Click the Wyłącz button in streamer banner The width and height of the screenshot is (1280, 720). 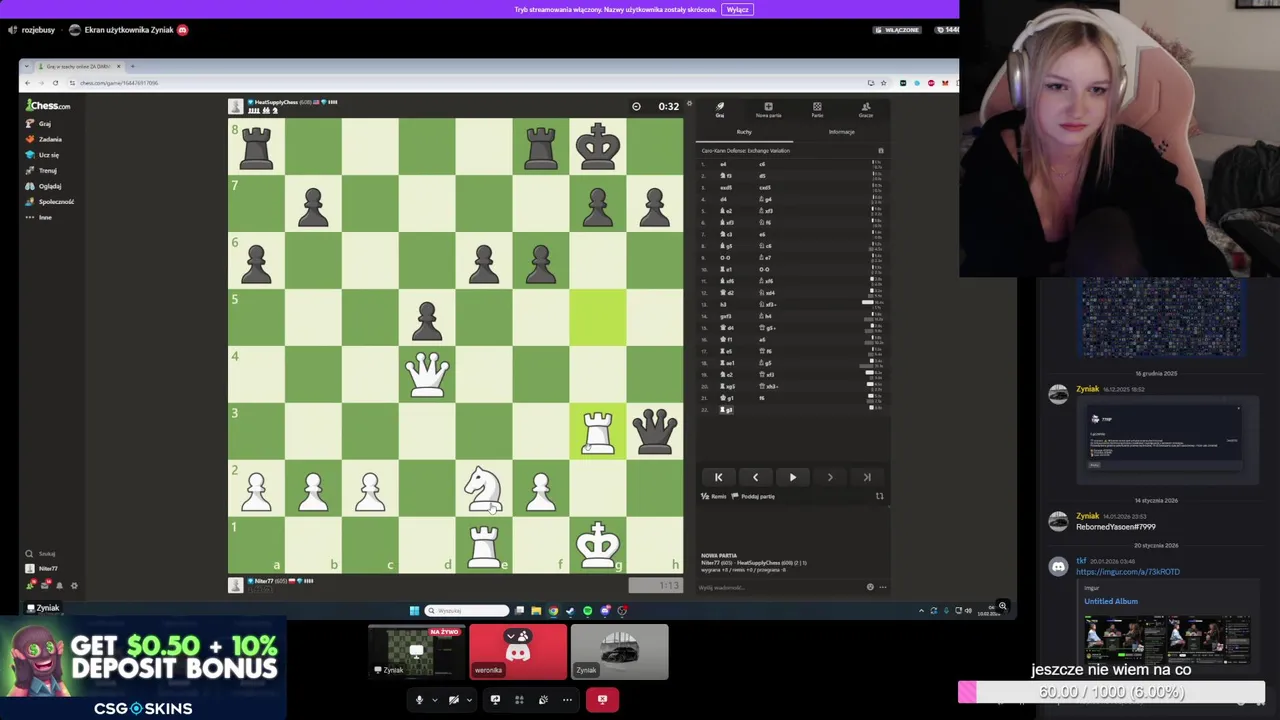click(737, 9)
